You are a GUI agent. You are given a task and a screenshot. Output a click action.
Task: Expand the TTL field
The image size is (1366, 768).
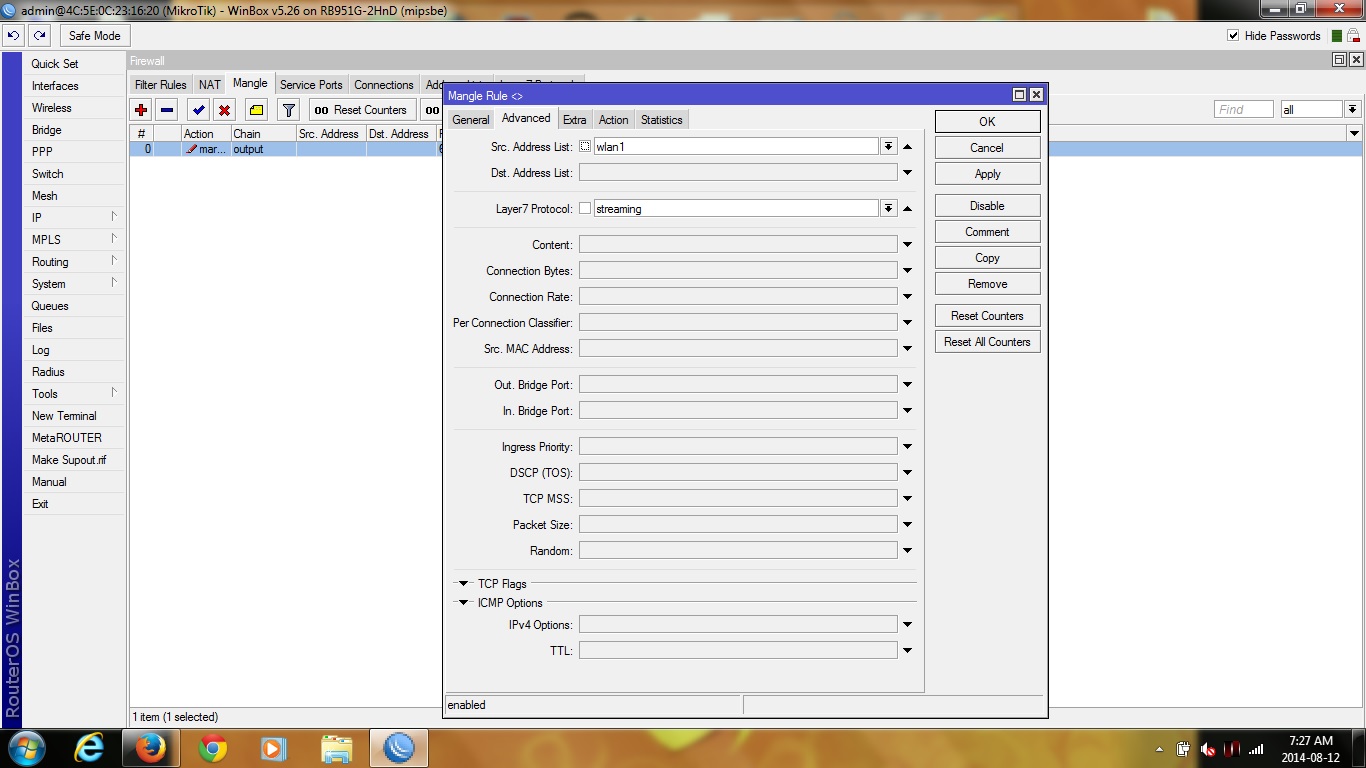point(907,651)
